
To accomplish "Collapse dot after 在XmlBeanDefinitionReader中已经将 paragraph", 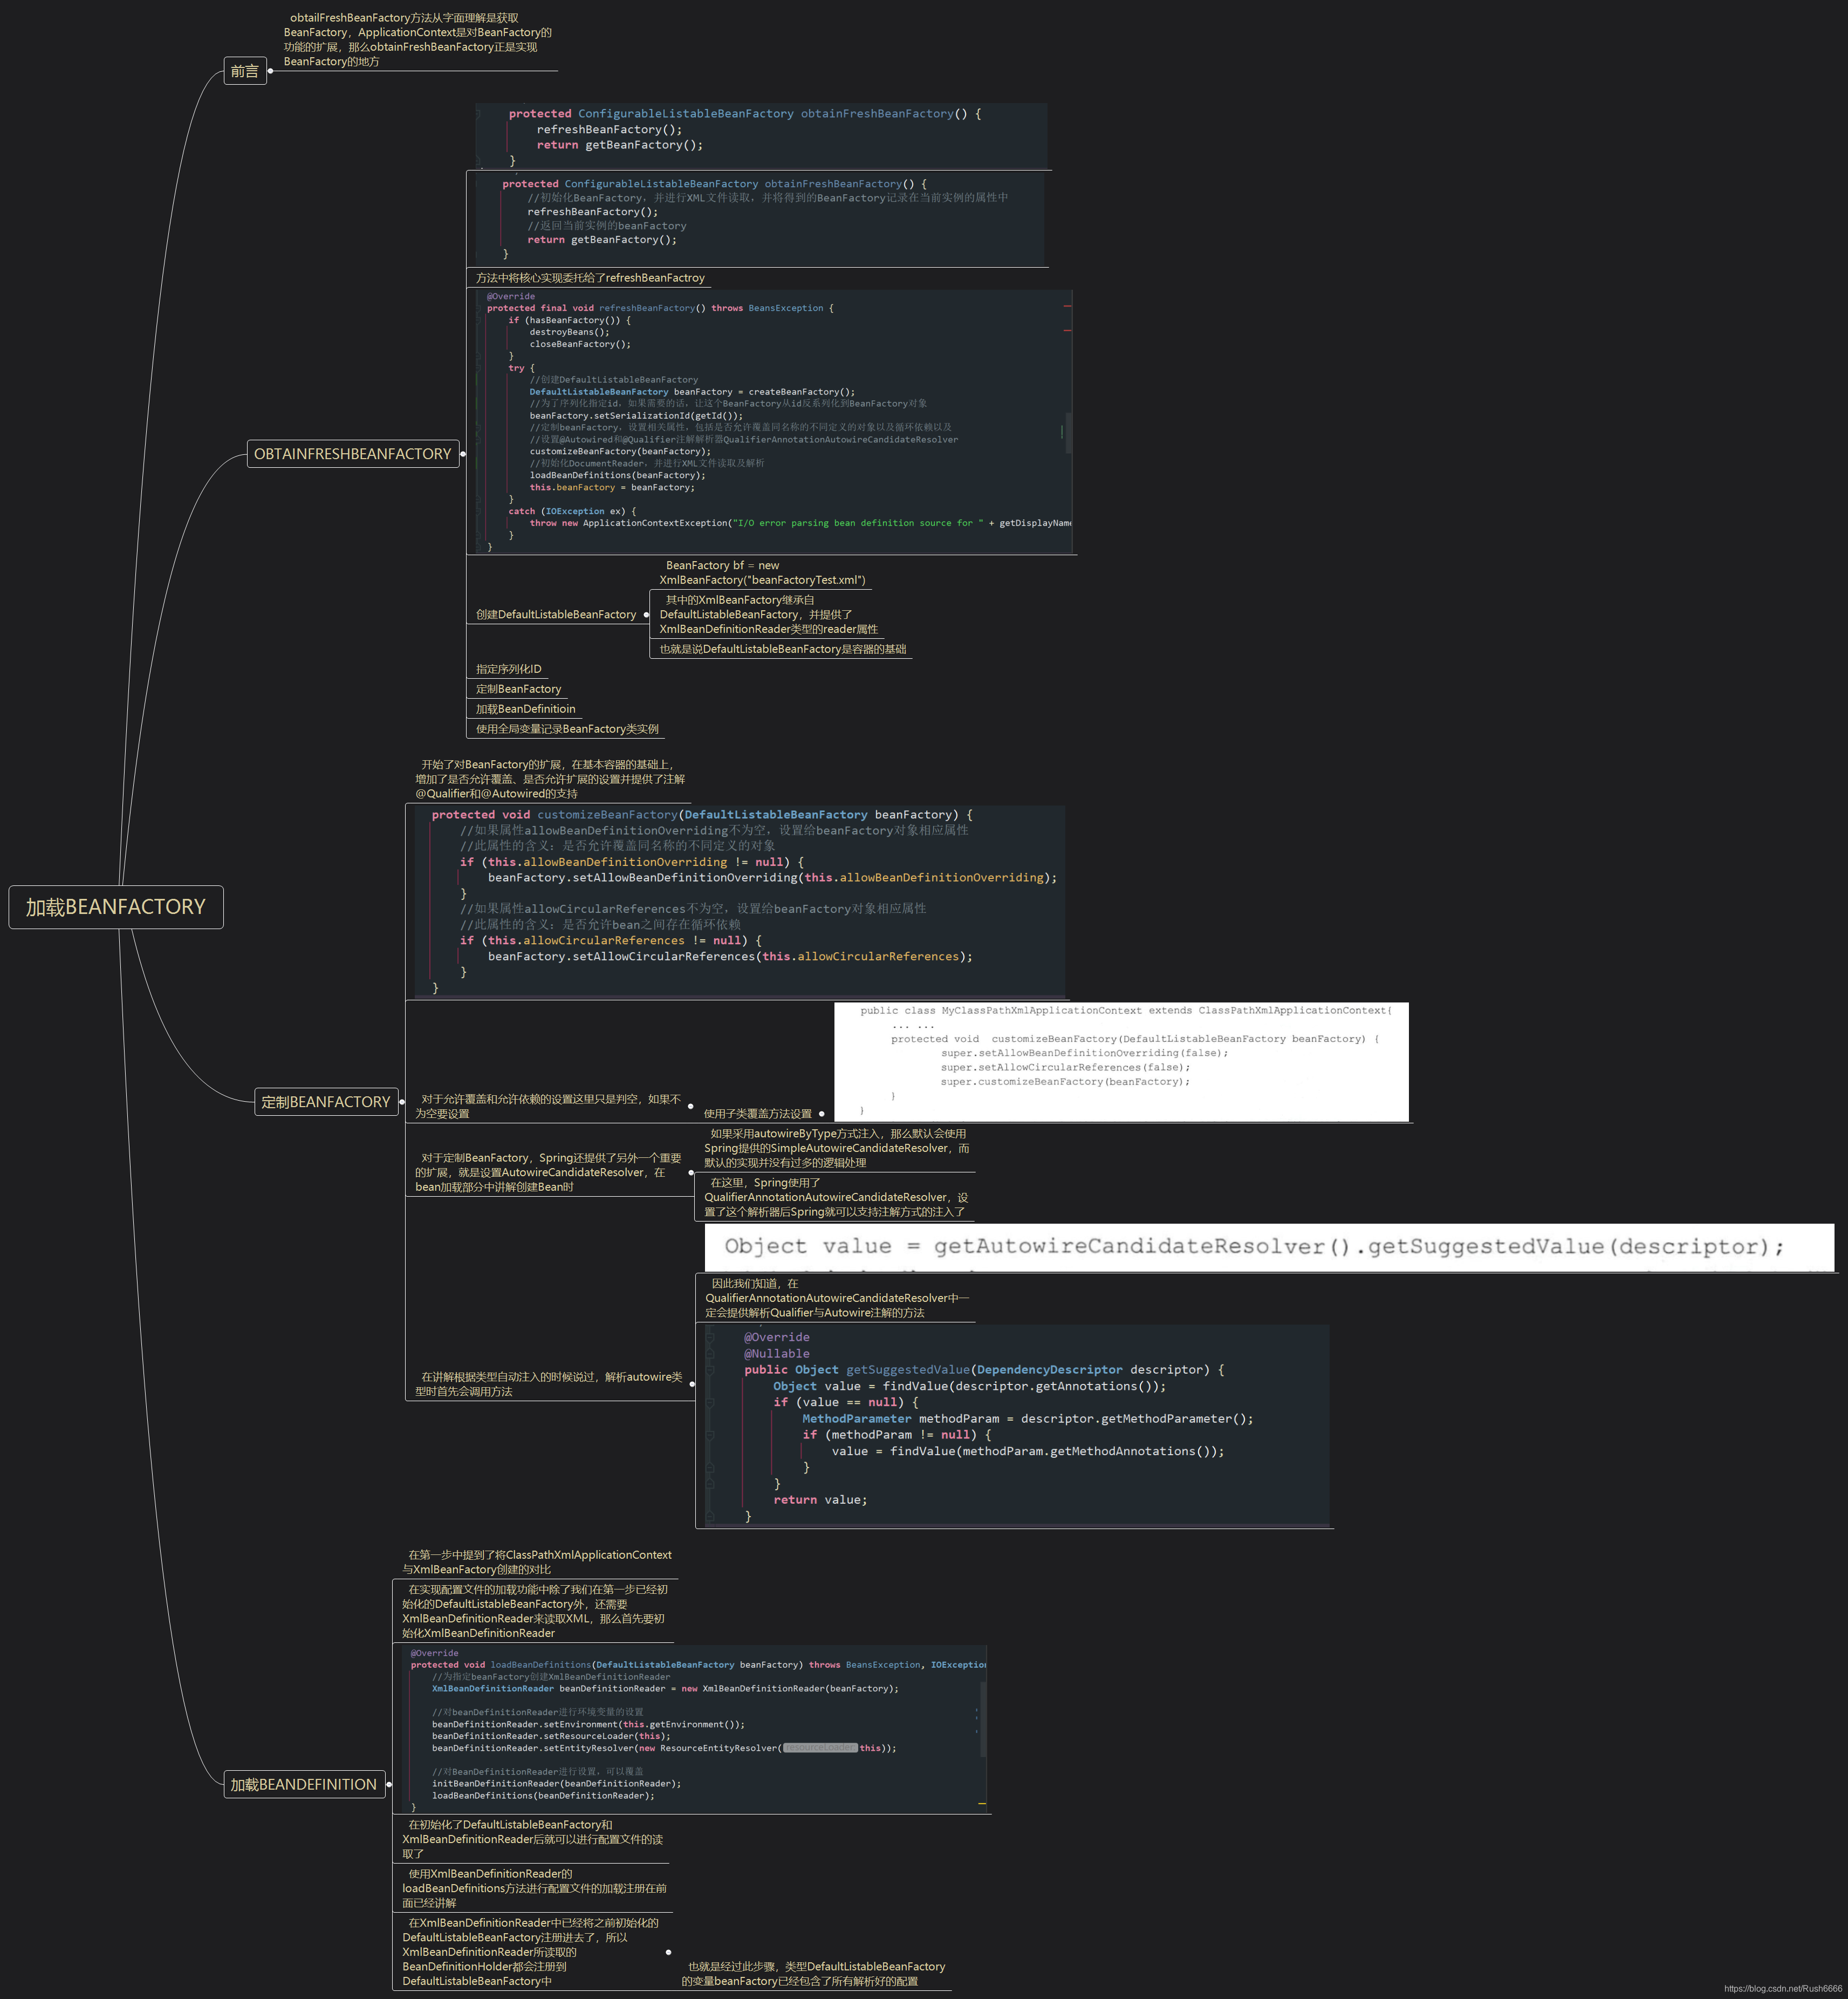I will [668, 1951].
